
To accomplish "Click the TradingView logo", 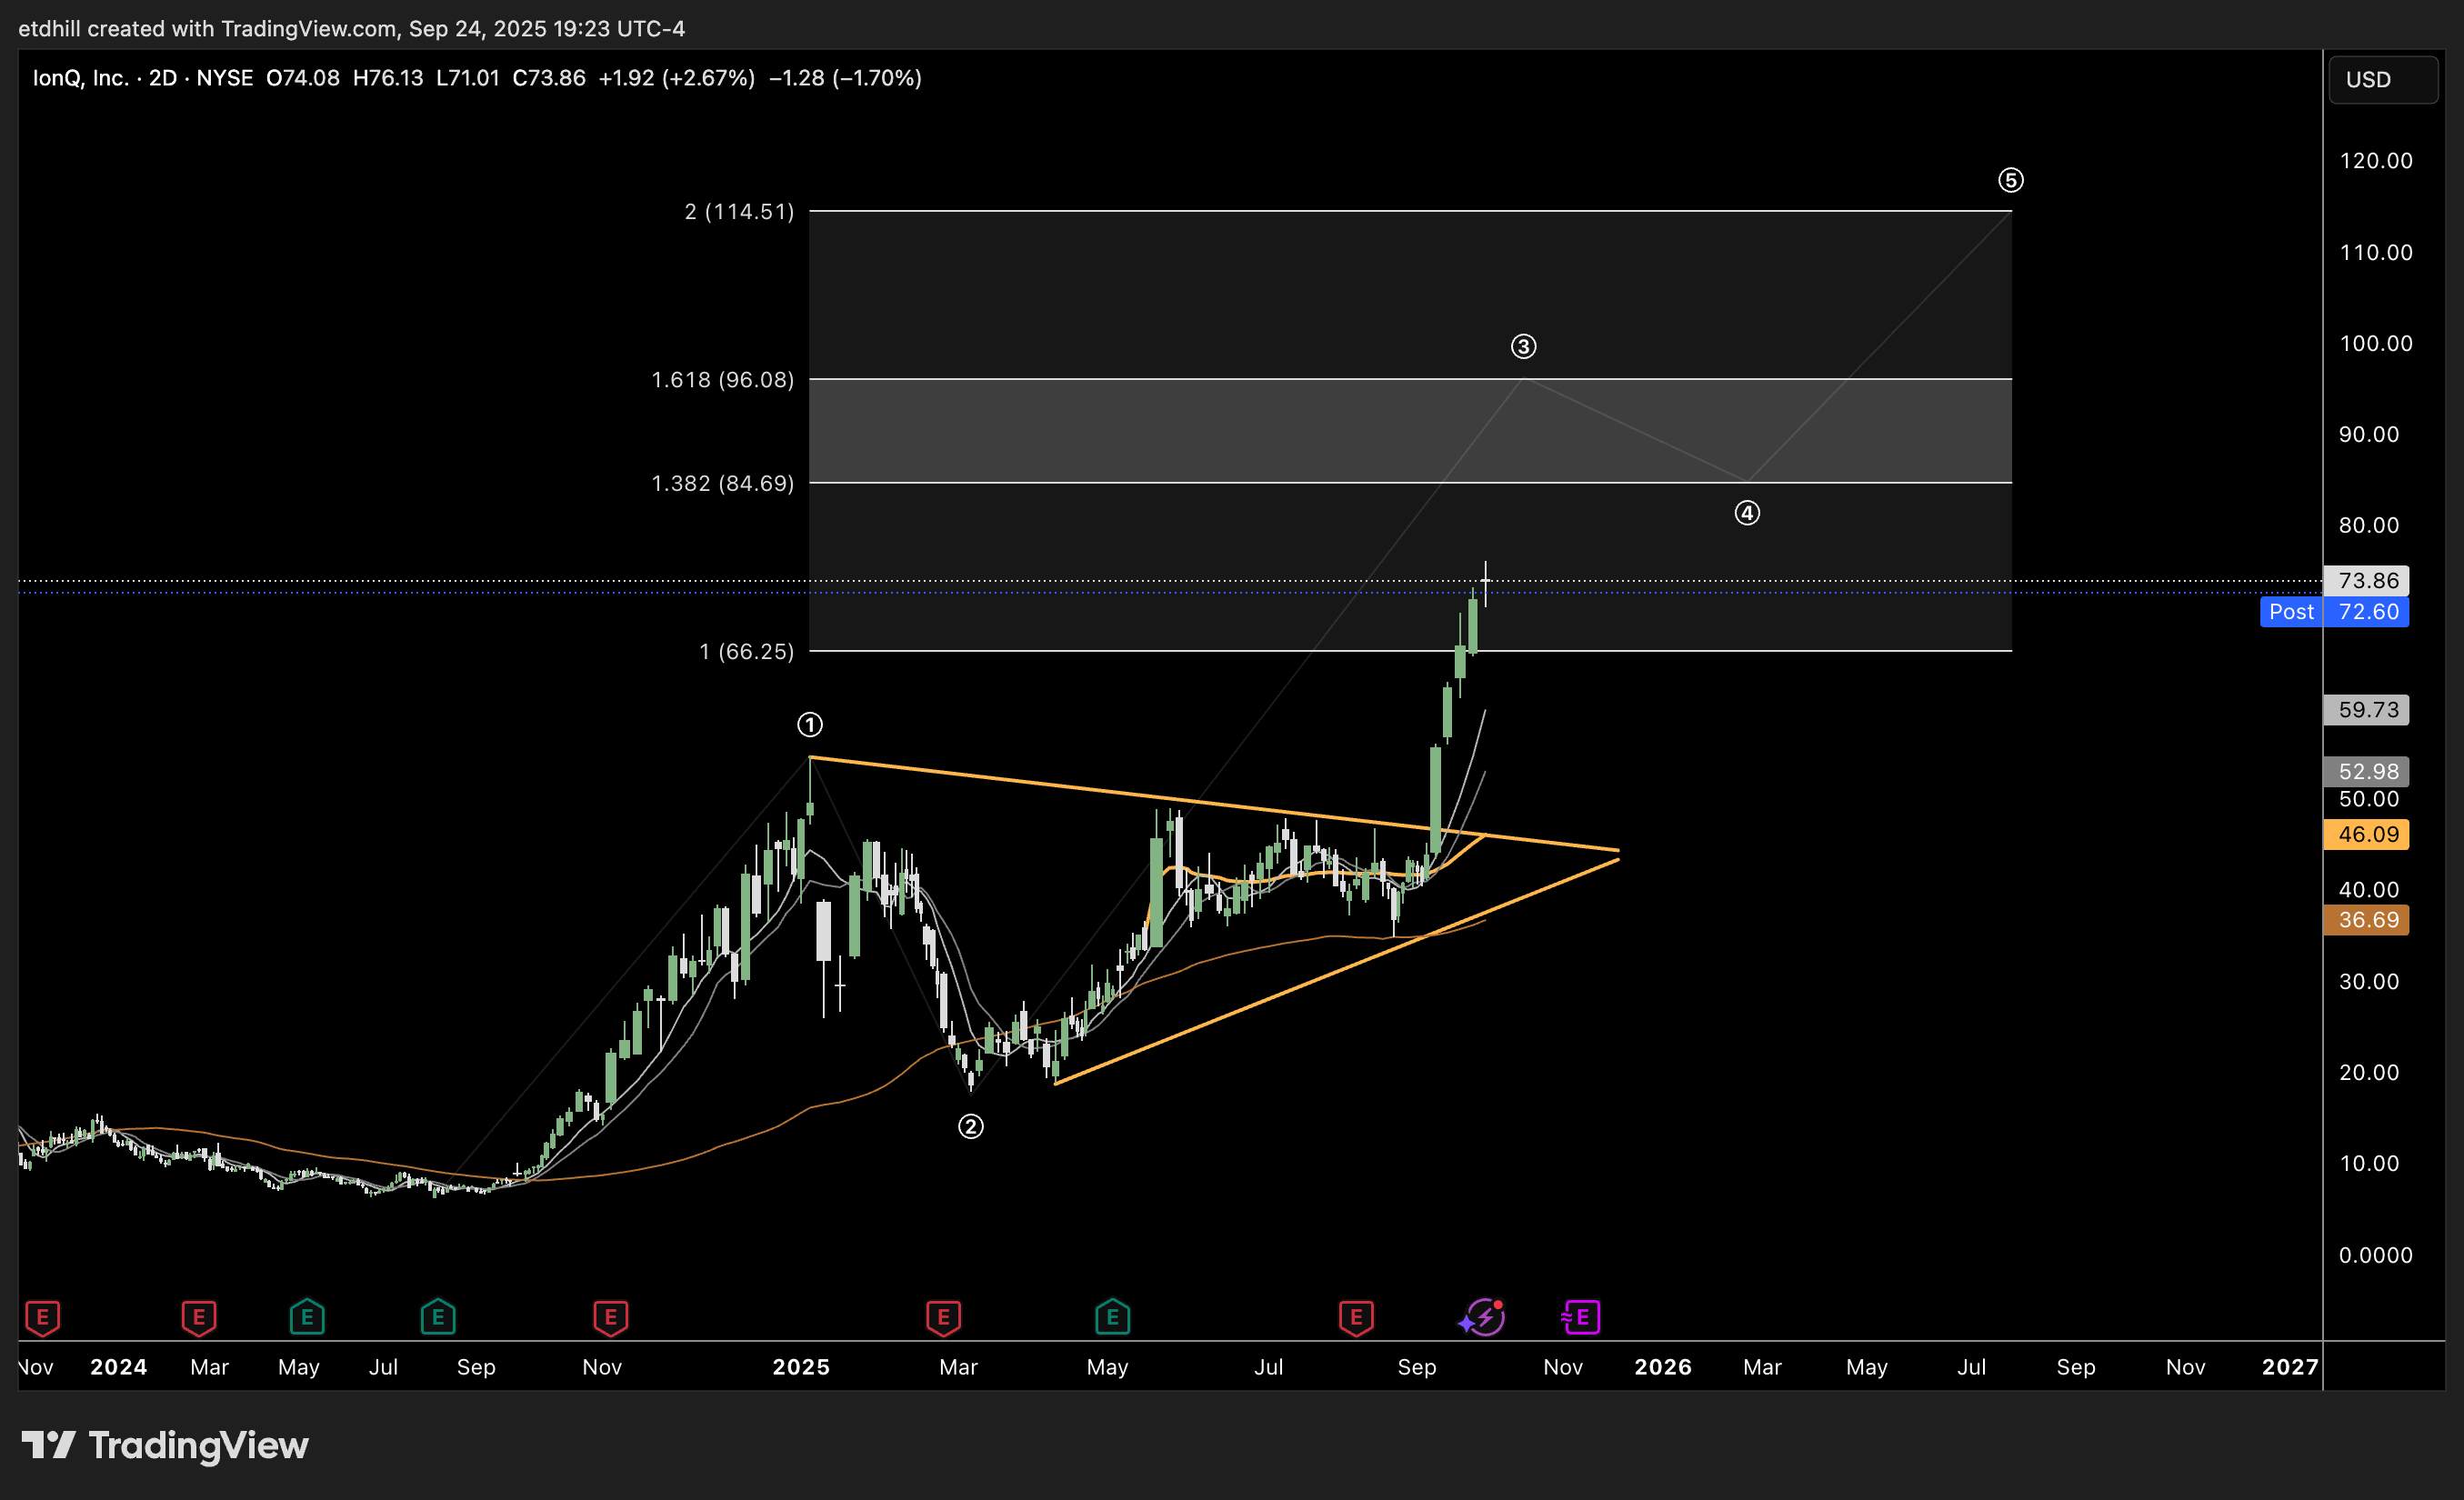I will (165, 1445).
